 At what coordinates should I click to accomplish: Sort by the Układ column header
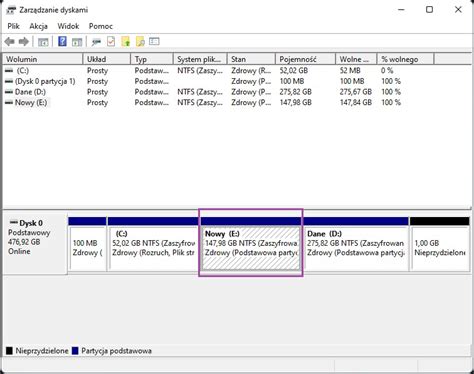tap(107, 59)
